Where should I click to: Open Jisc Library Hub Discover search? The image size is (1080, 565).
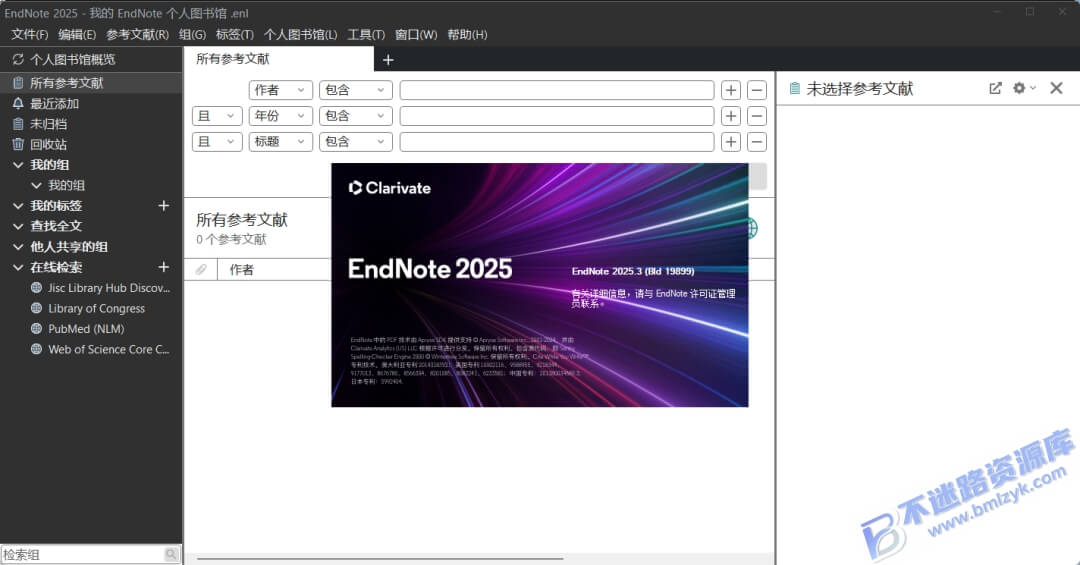[x=109, y=288]
